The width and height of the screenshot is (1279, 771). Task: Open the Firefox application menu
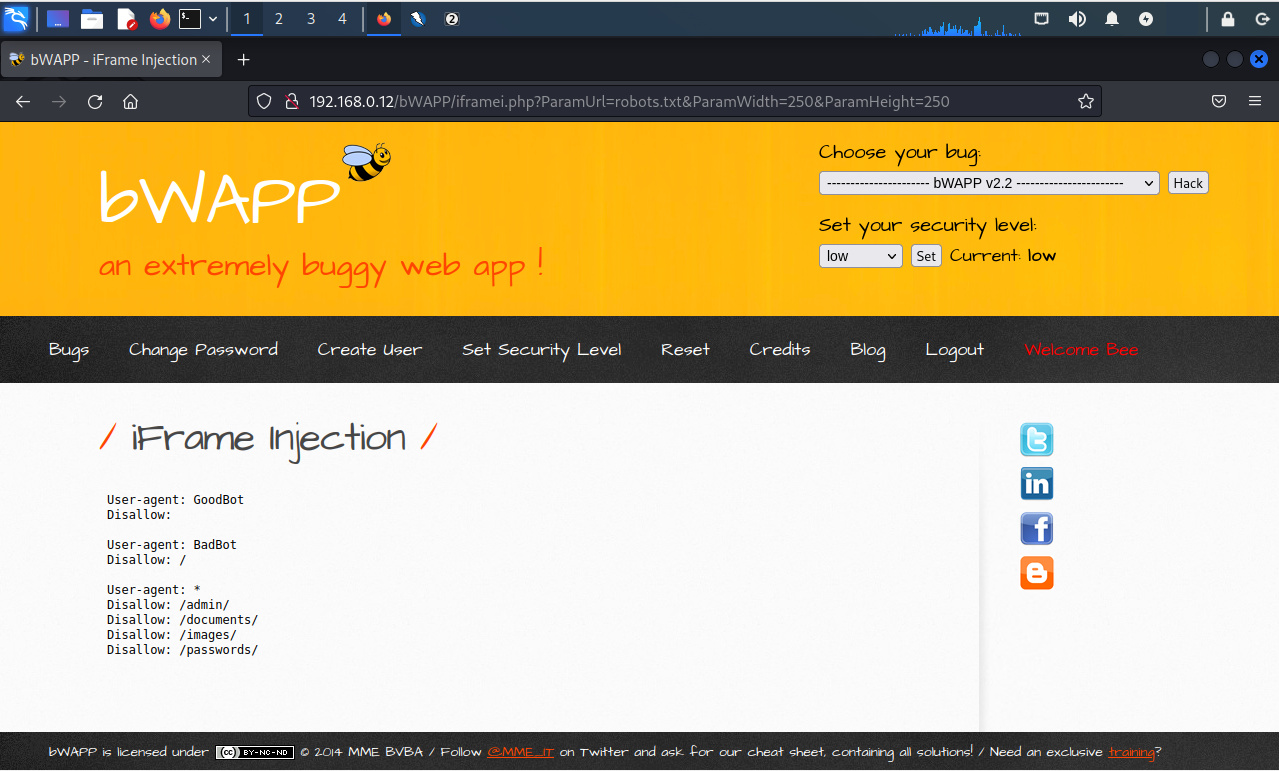1254,101
